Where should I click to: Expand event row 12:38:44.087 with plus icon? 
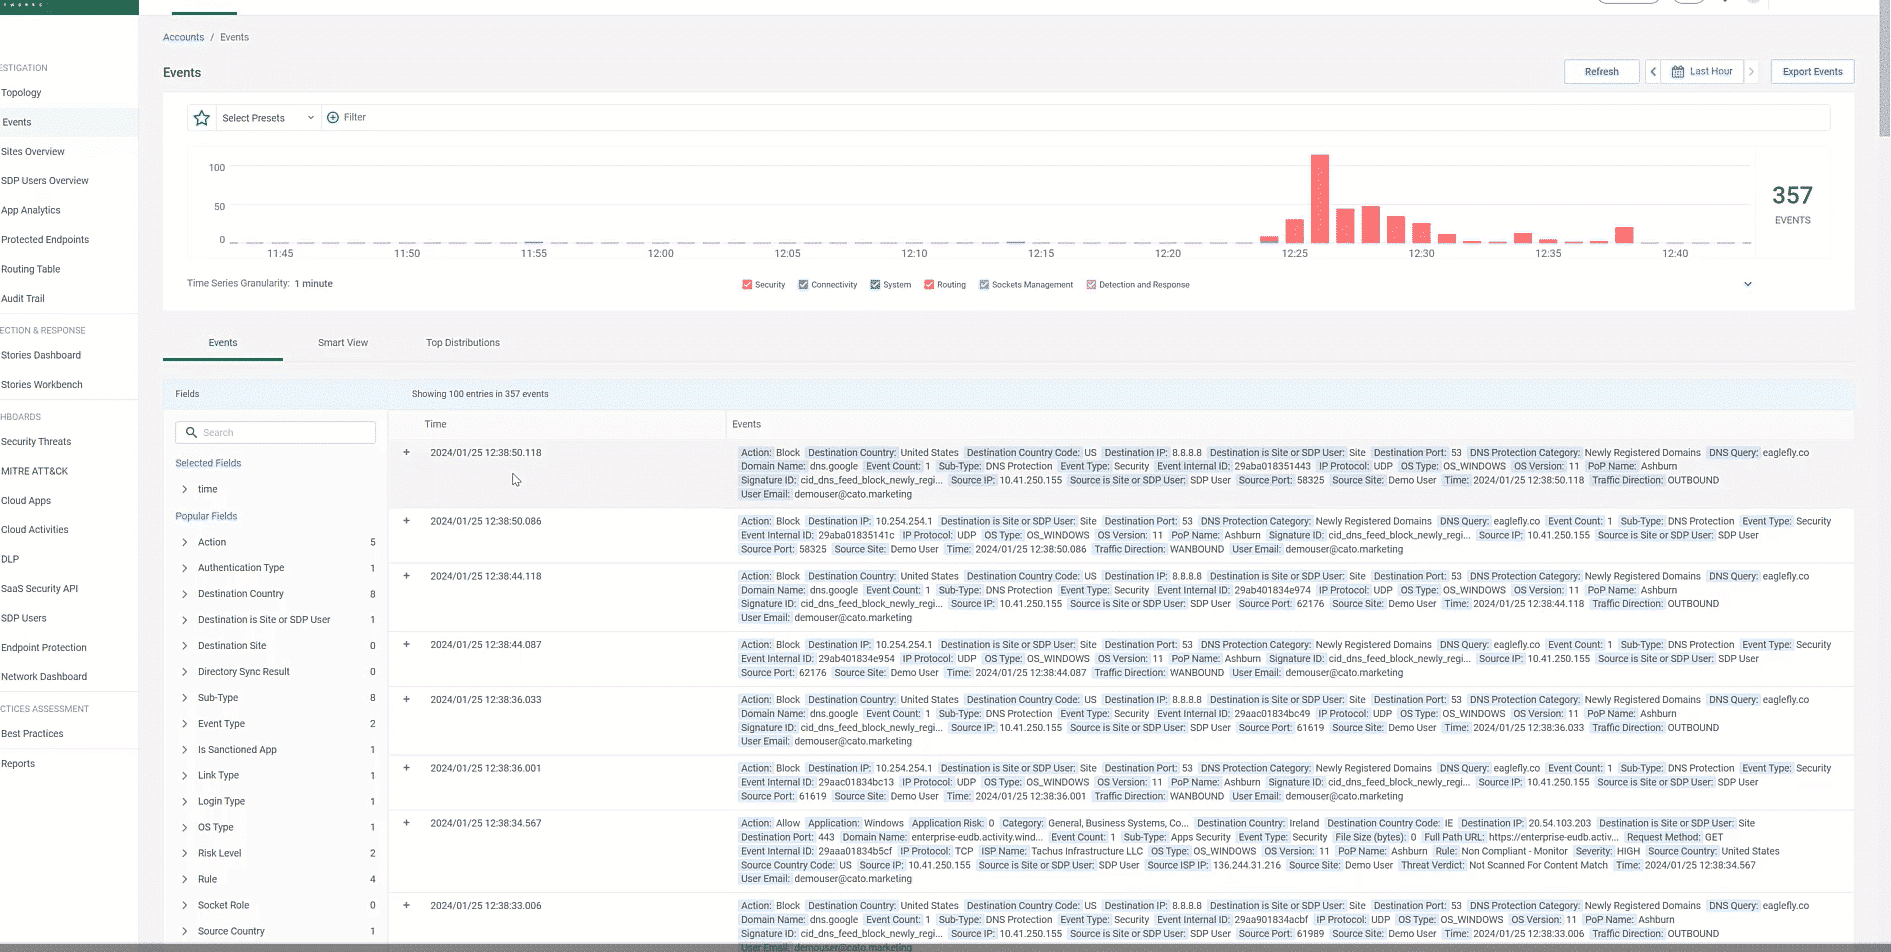point(406,645)
